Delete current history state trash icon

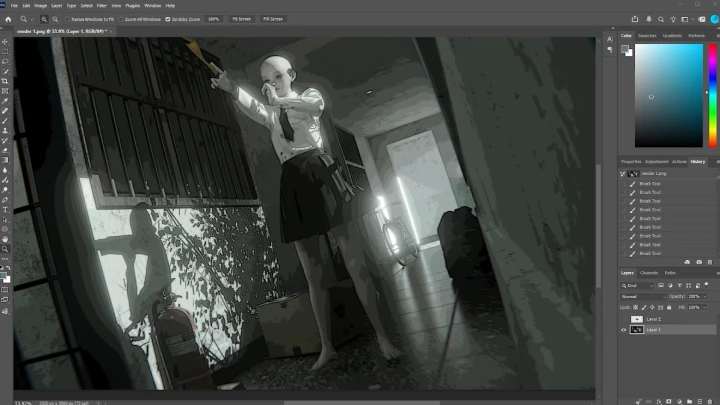click(710, 262)
